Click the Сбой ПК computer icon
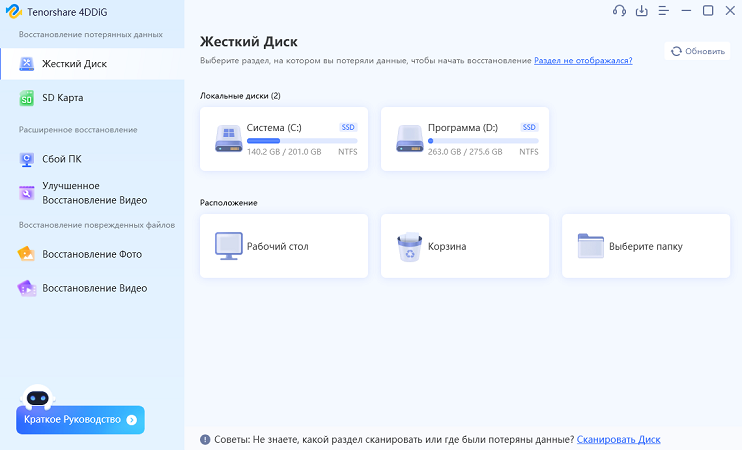 (26, 159)
